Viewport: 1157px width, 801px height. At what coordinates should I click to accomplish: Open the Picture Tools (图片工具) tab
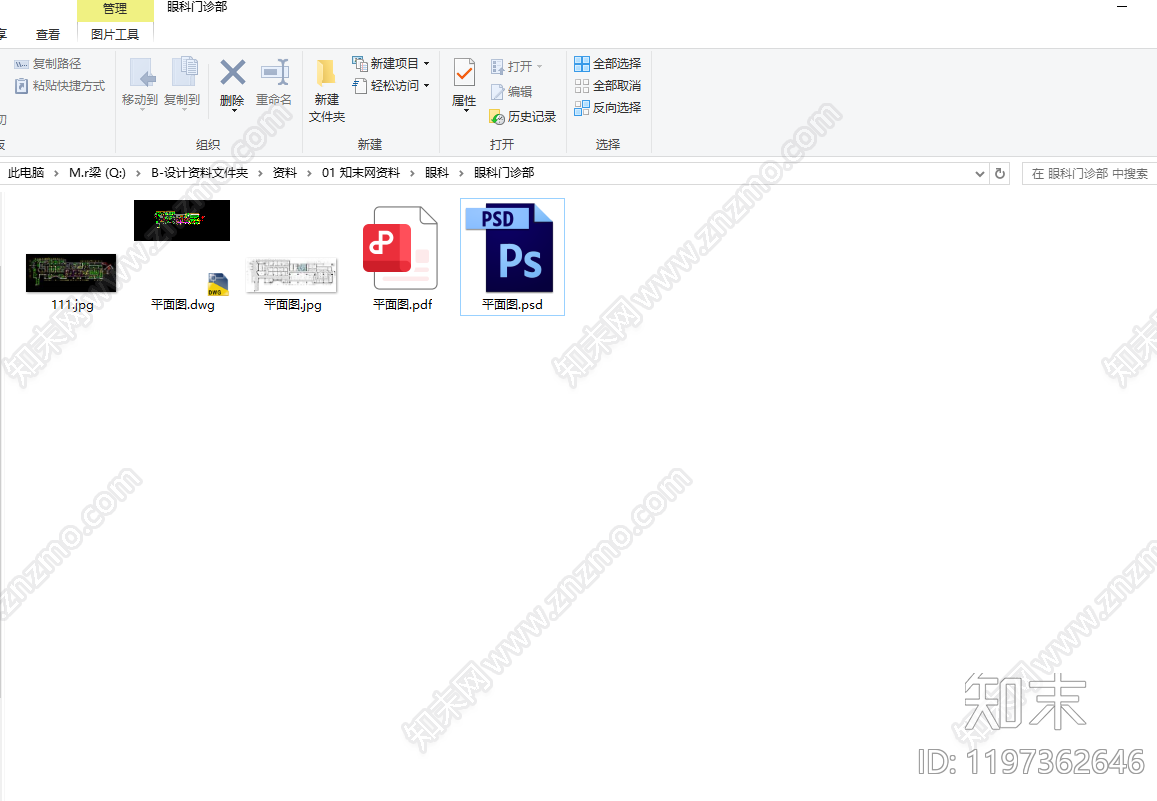(115, 35)
